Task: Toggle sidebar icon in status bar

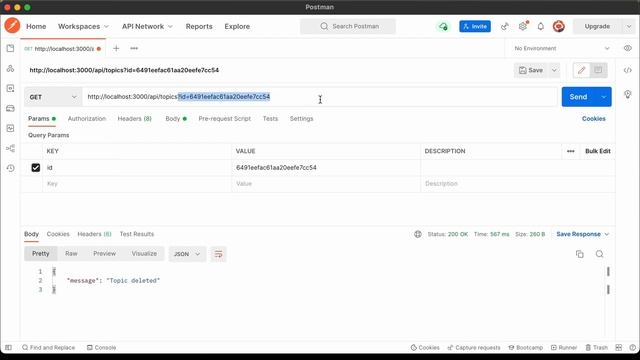Action: (8, 348)
